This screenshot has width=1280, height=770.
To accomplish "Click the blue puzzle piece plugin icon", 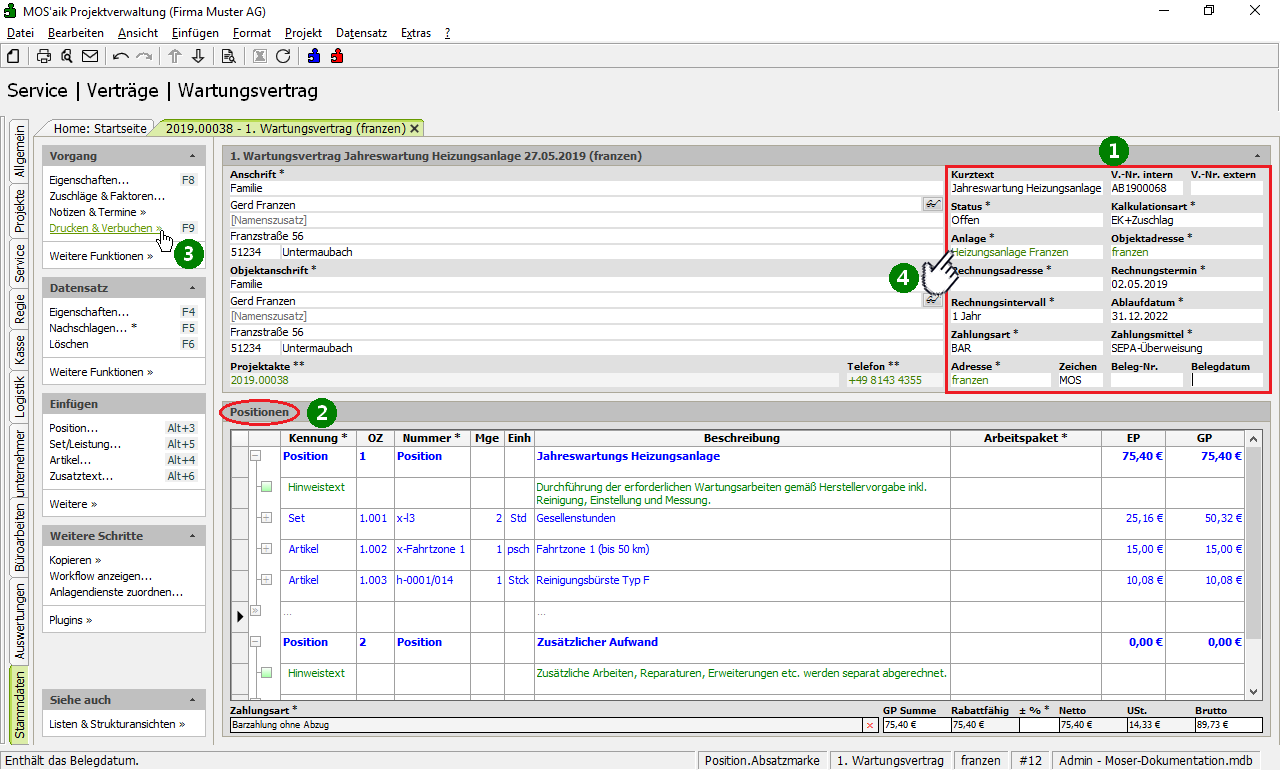I will (x=314, y=56).
